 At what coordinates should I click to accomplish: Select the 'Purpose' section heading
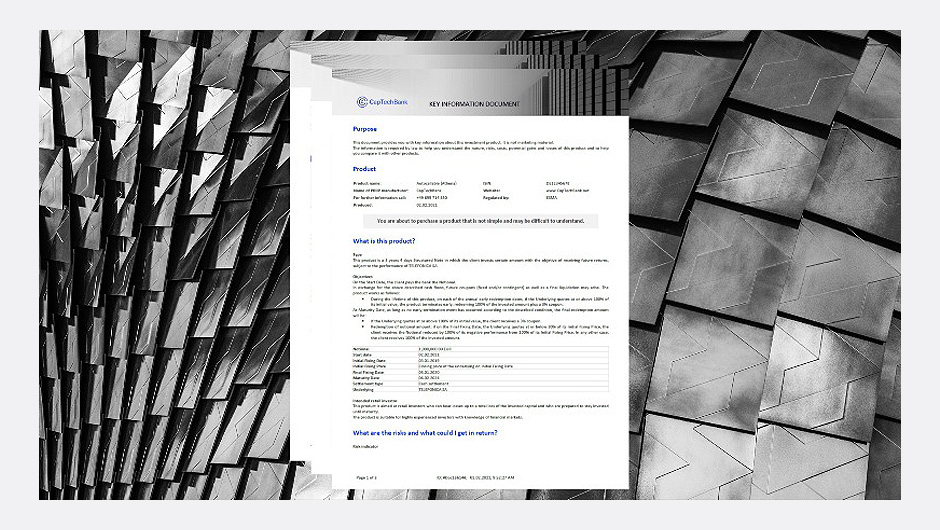coord(364,129)
